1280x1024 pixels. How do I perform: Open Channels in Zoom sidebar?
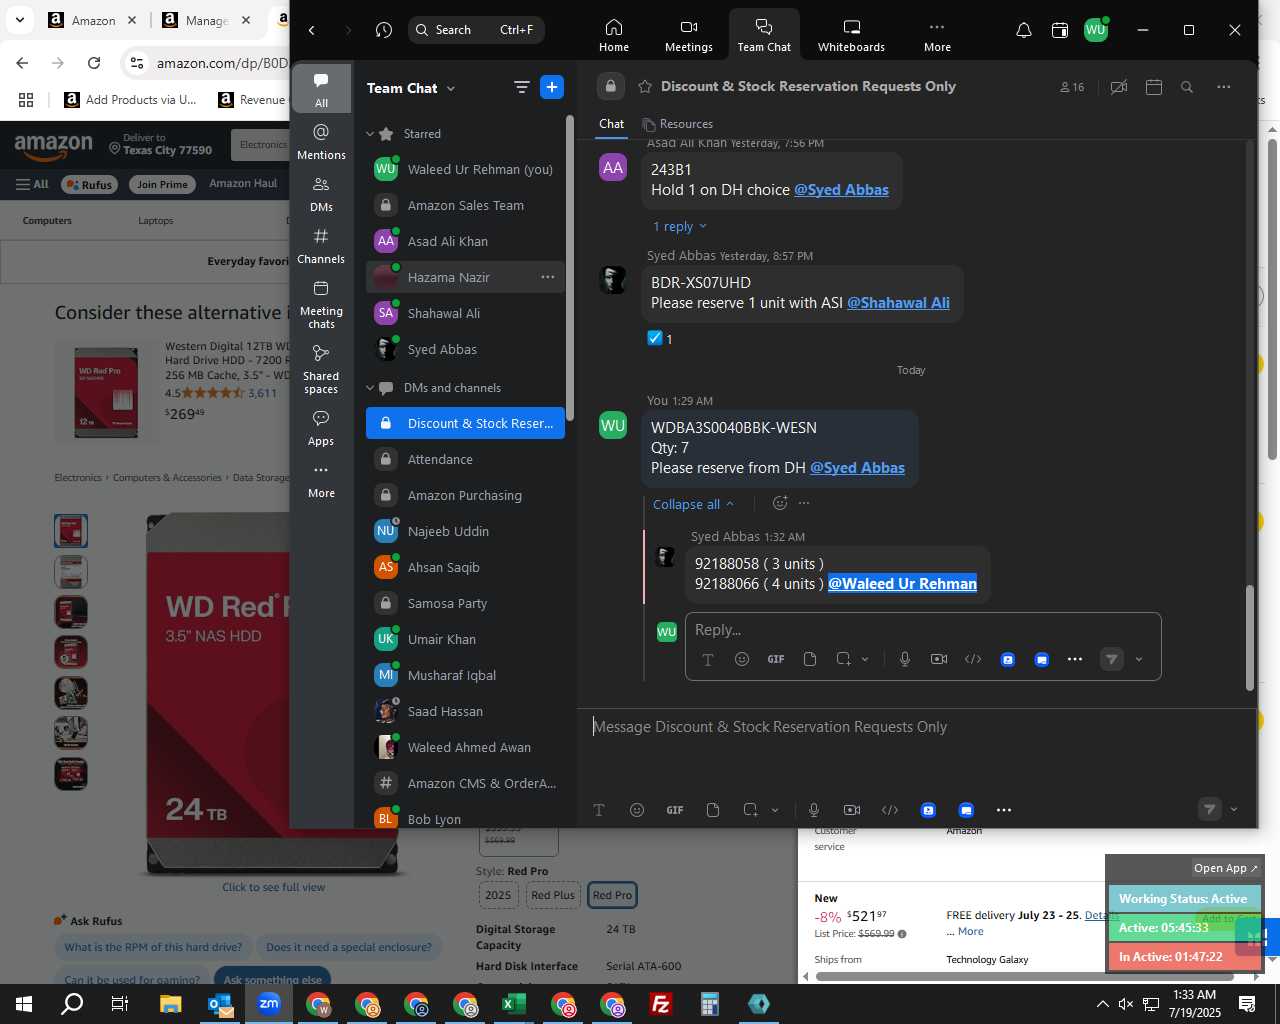point(321,246)
